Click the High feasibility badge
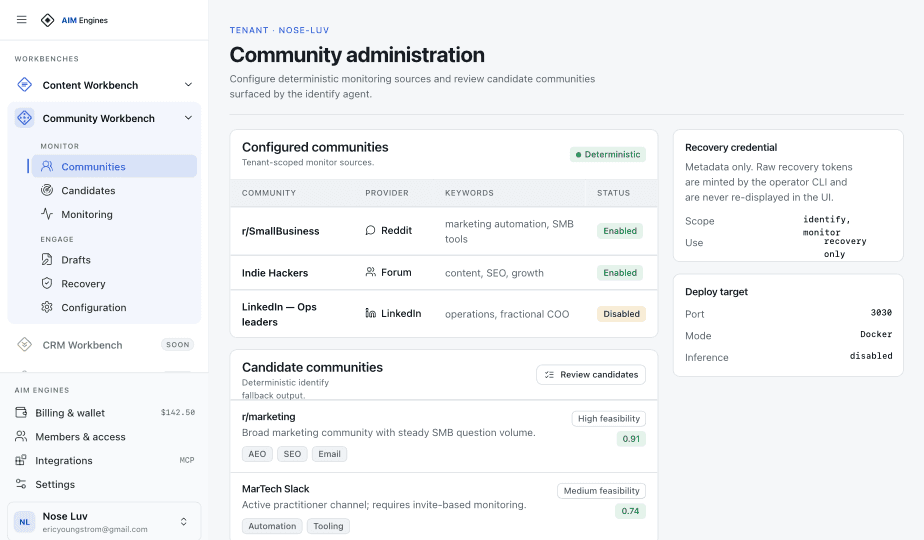 (x=609, y=419)
